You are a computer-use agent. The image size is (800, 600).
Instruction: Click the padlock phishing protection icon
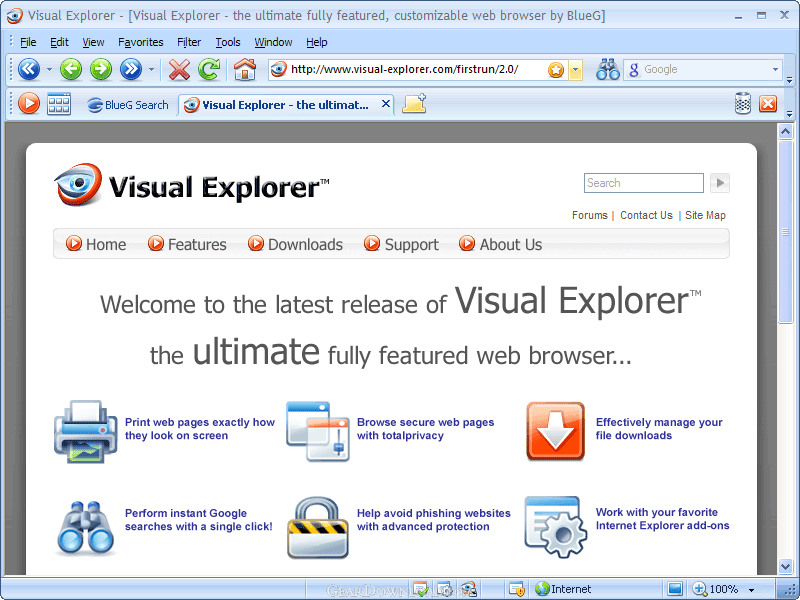pos(318,528)
